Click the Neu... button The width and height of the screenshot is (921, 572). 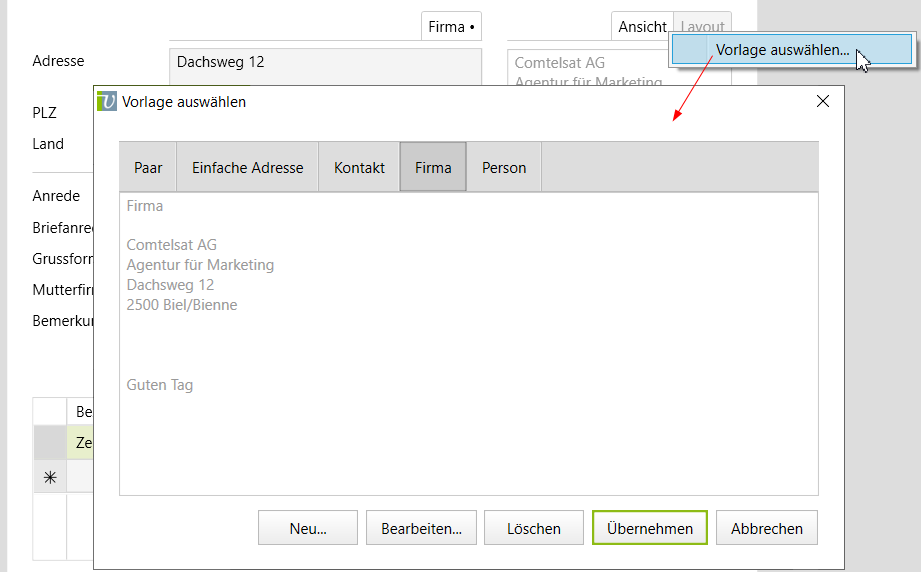coord(308,528)
